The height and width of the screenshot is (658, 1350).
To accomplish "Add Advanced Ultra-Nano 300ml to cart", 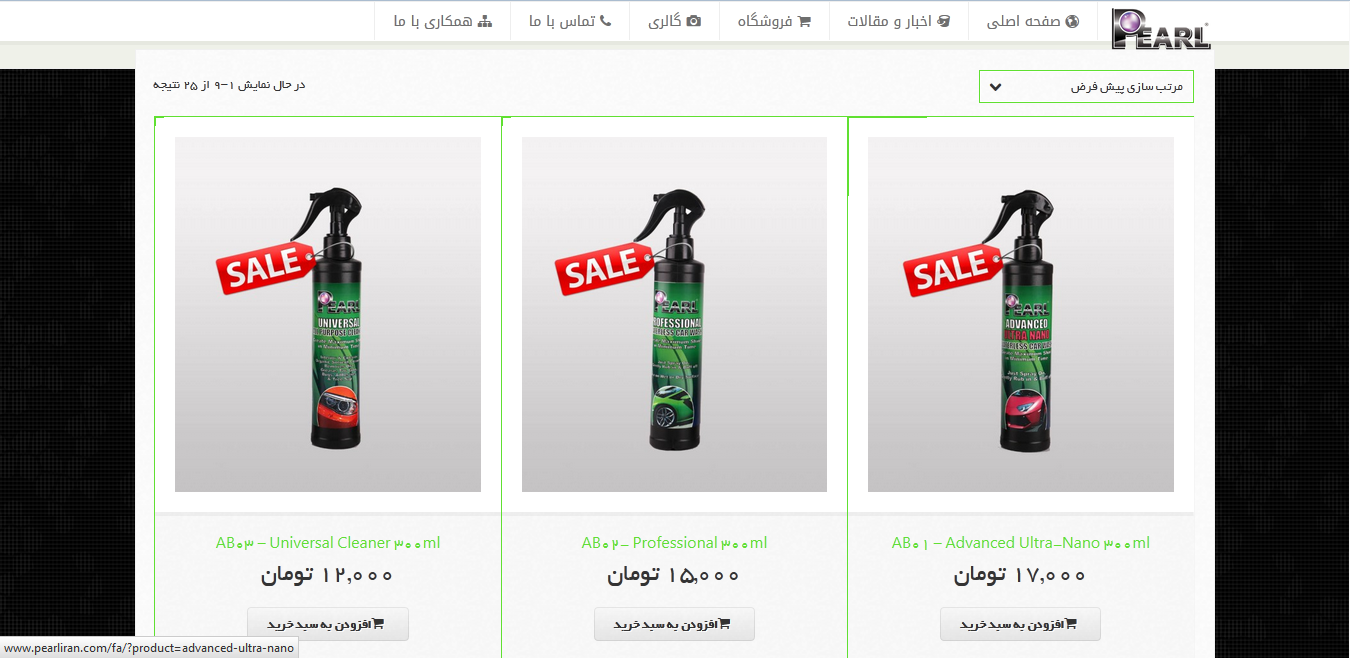I will 1020,624.
